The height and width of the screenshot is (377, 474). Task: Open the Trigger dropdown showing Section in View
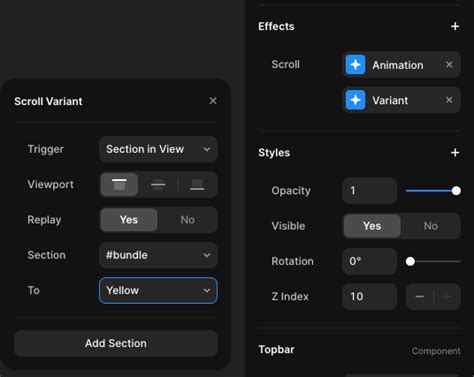[x=158, y=149]
